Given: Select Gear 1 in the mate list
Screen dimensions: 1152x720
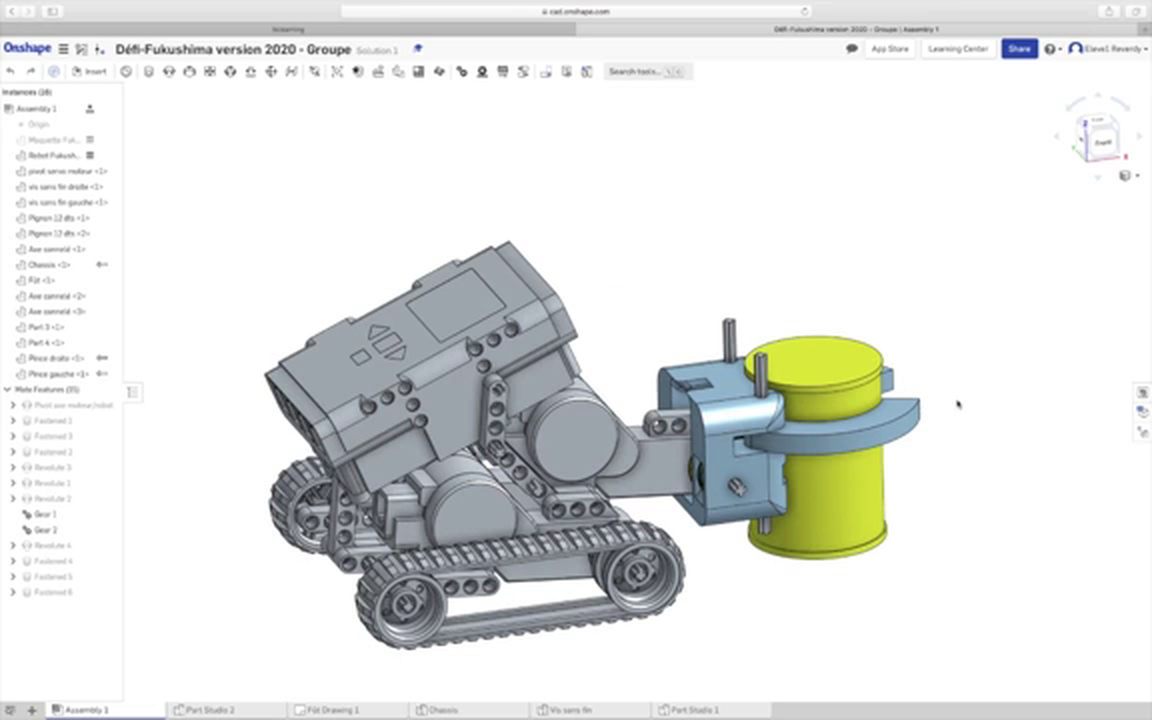Looking at the screenshot, I should tap(46, 514).
